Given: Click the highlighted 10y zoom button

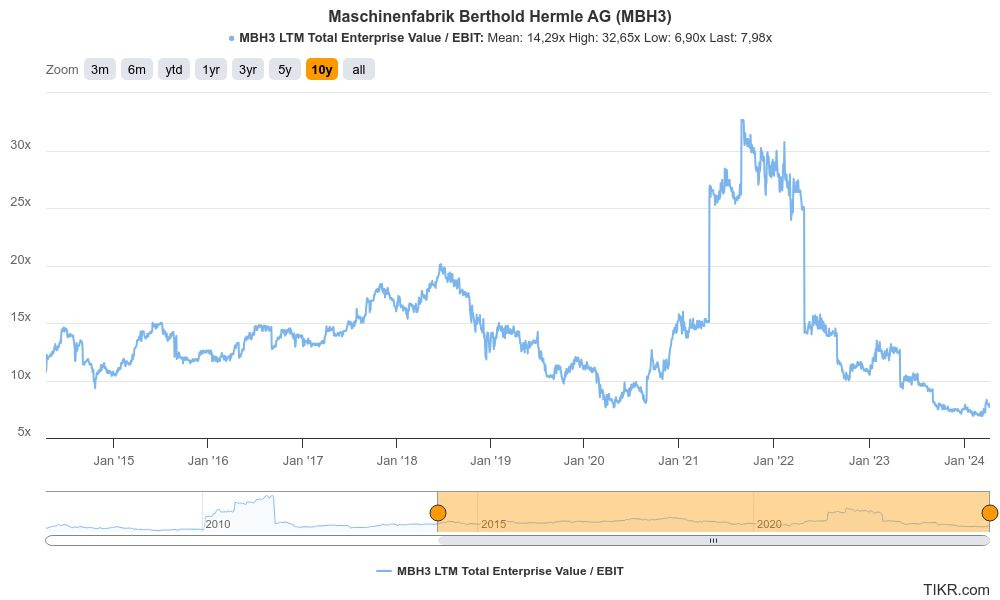Looking at the screenshot, I should [x=321, y=70].
